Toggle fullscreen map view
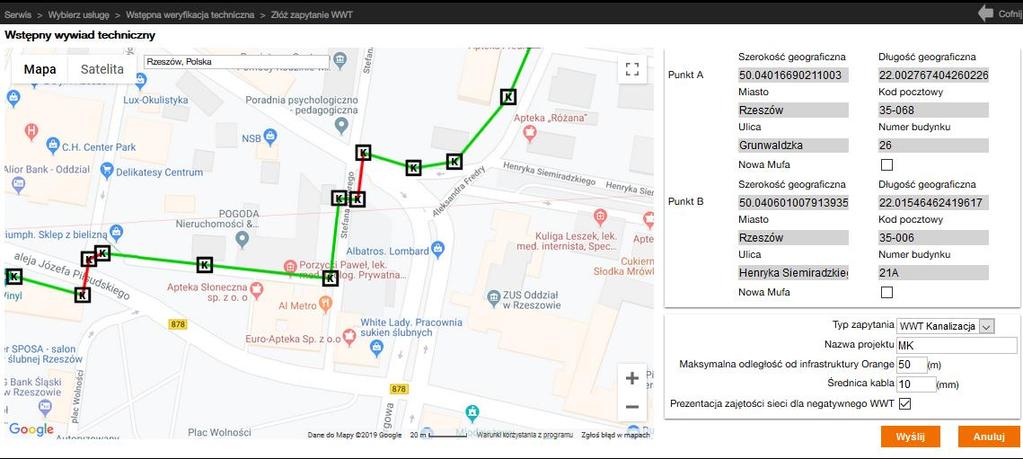Screen dimensions: 1023x459 (x=632, y=69)
